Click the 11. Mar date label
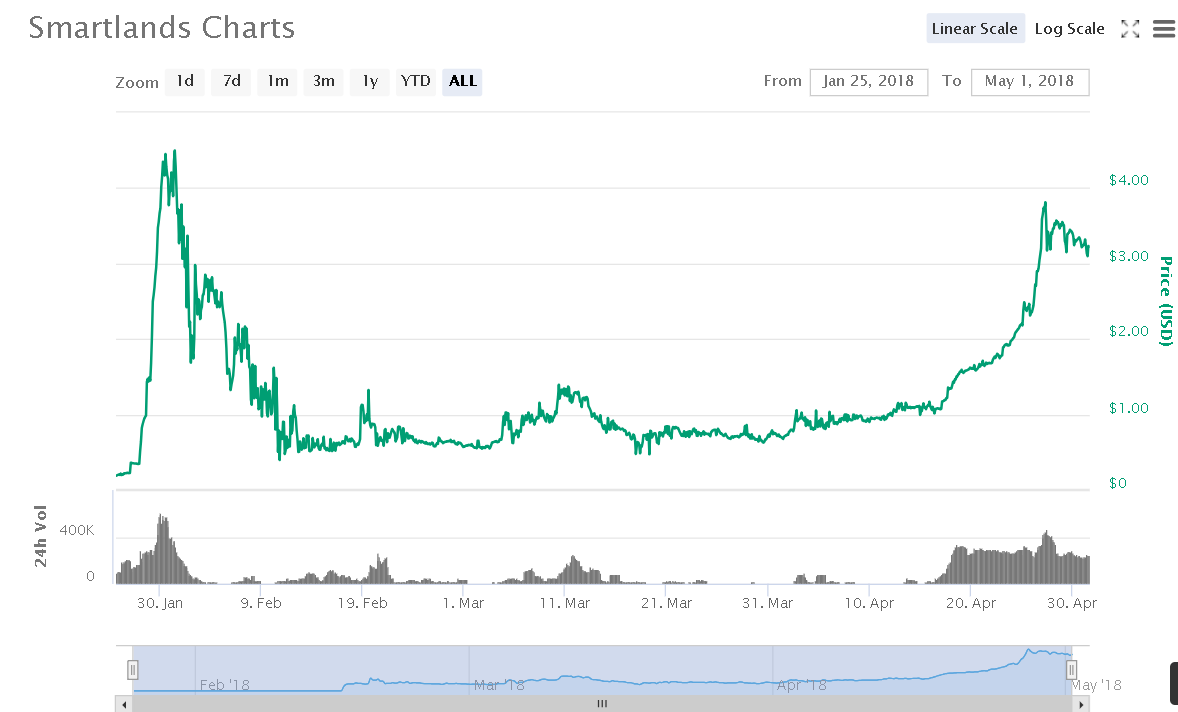This screenshot has width=1178, height=712. click(x=564, y=603)
